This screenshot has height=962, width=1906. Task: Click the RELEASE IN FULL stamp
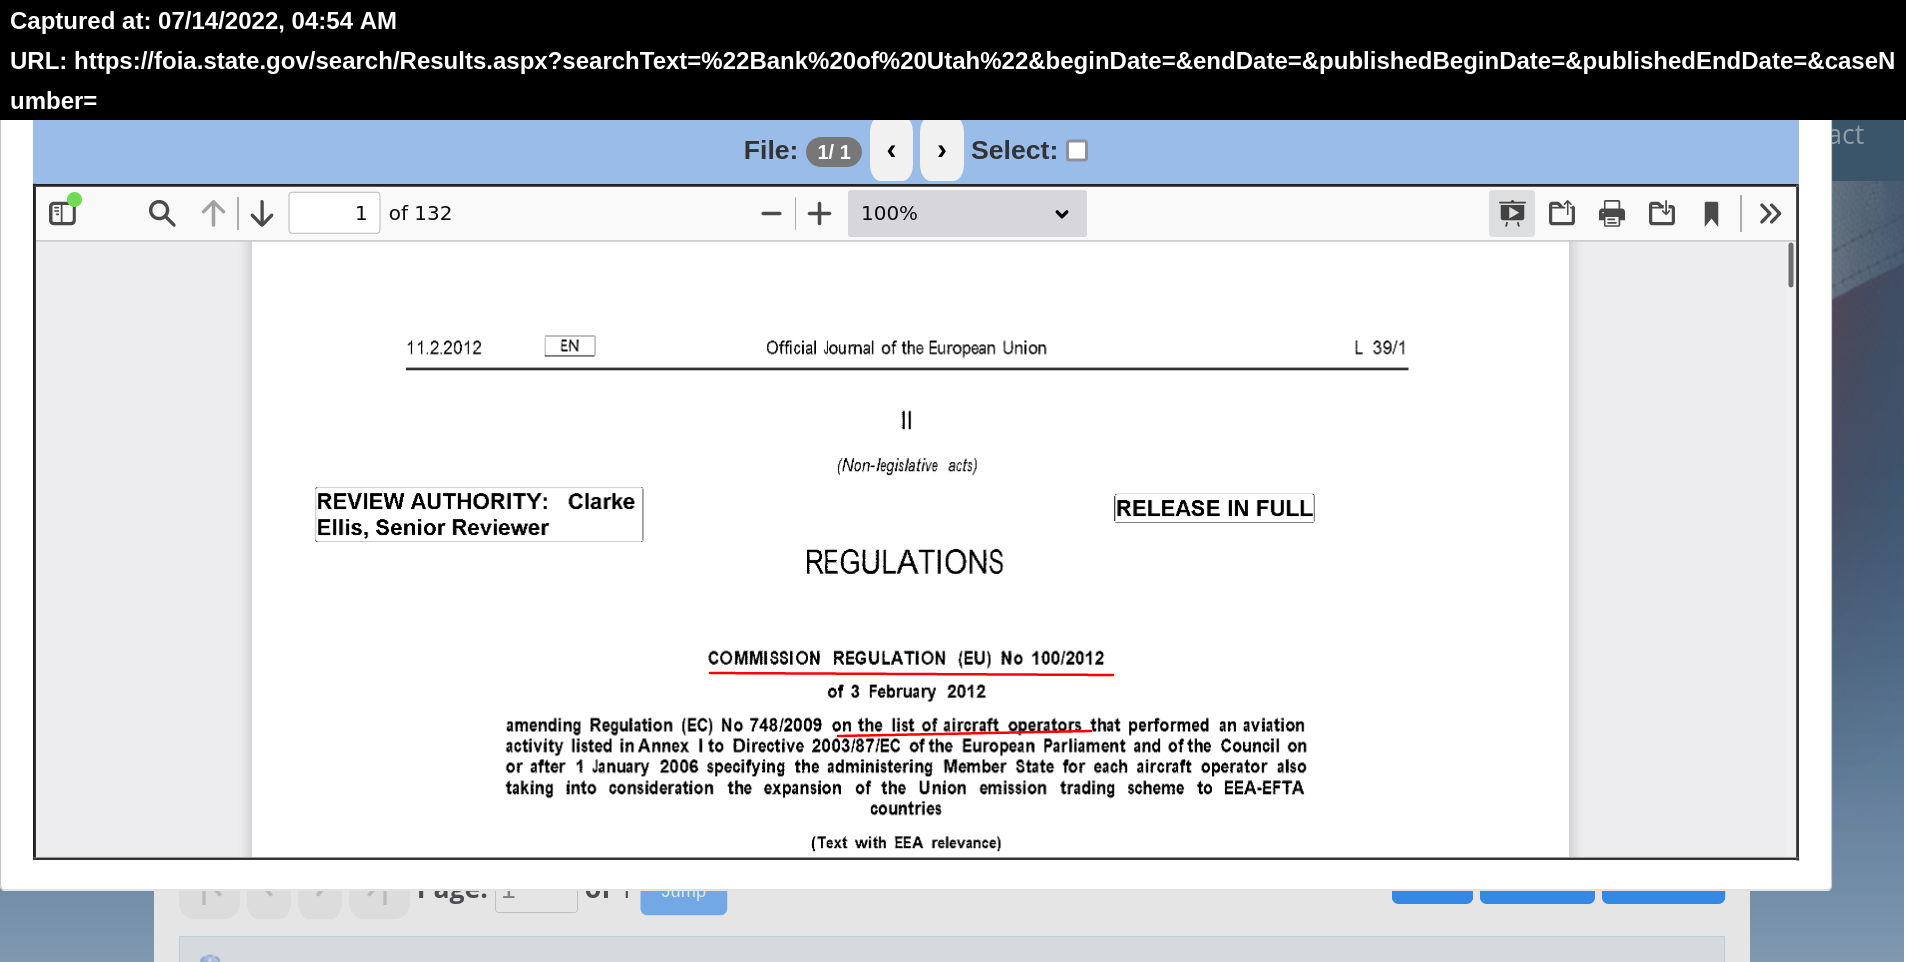(1214, 508)
